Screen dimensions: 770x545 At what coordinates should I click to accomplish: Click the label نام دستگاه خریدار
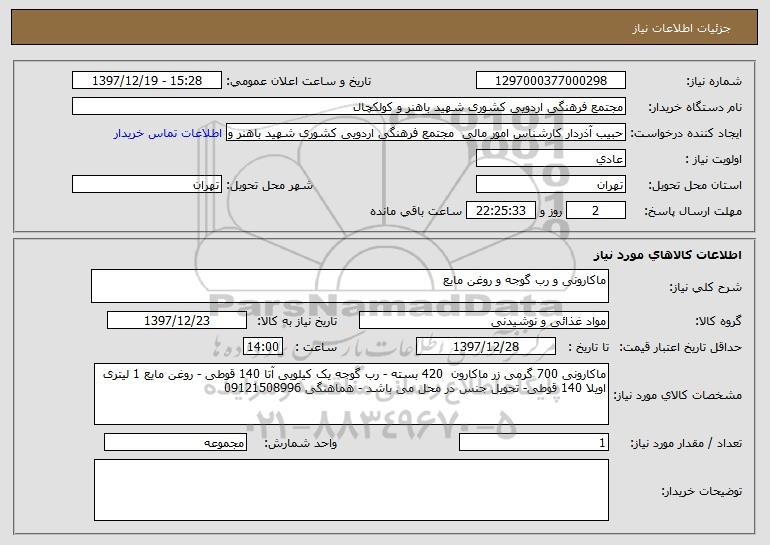click(x=696, y=108)
